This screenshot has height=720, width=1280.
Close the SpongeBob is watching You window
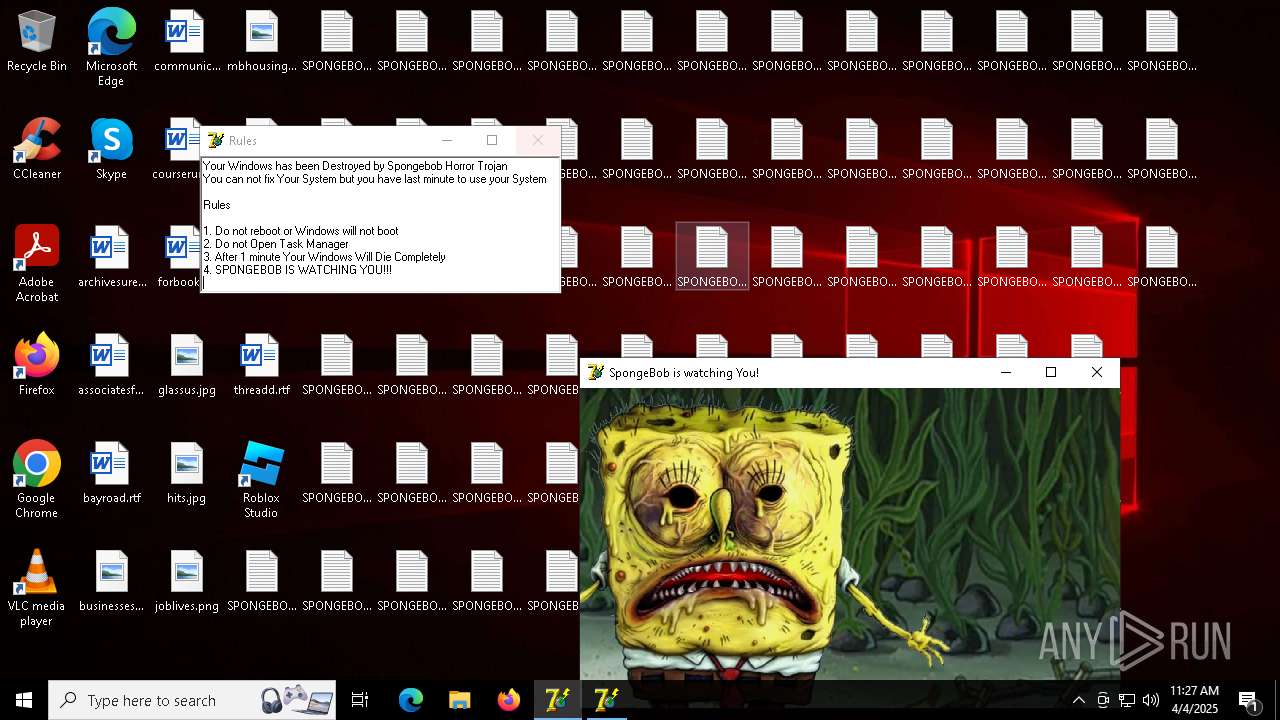tap(1097, 372)
